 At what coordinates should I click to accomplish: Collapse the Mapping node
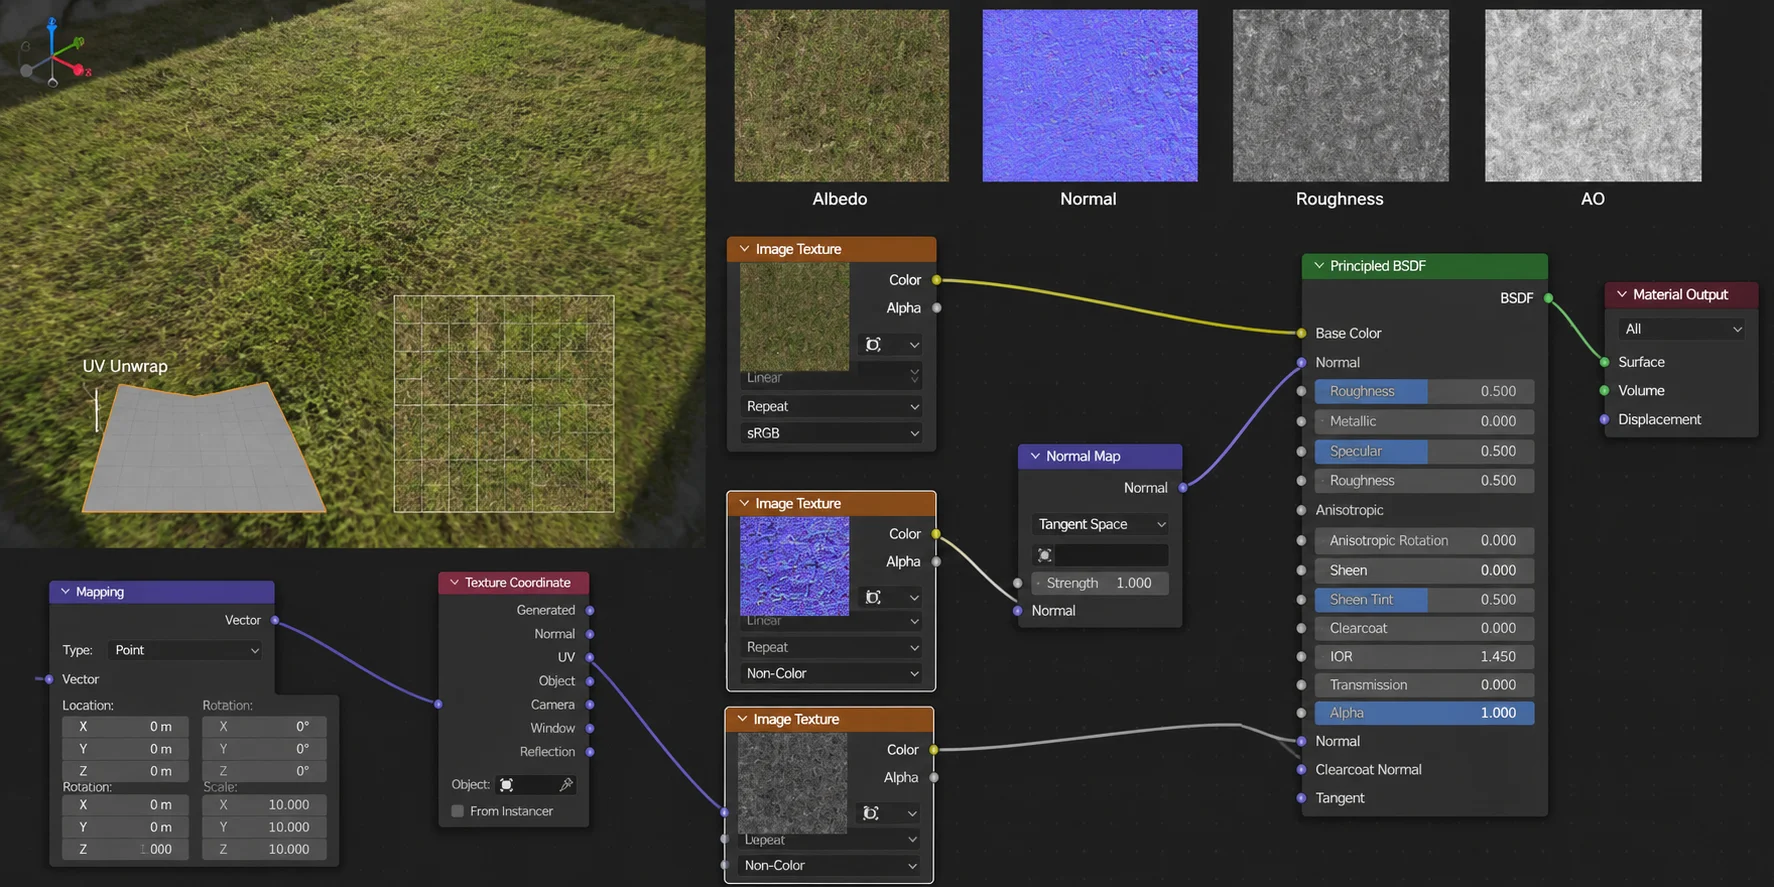(x=66, y=592)
